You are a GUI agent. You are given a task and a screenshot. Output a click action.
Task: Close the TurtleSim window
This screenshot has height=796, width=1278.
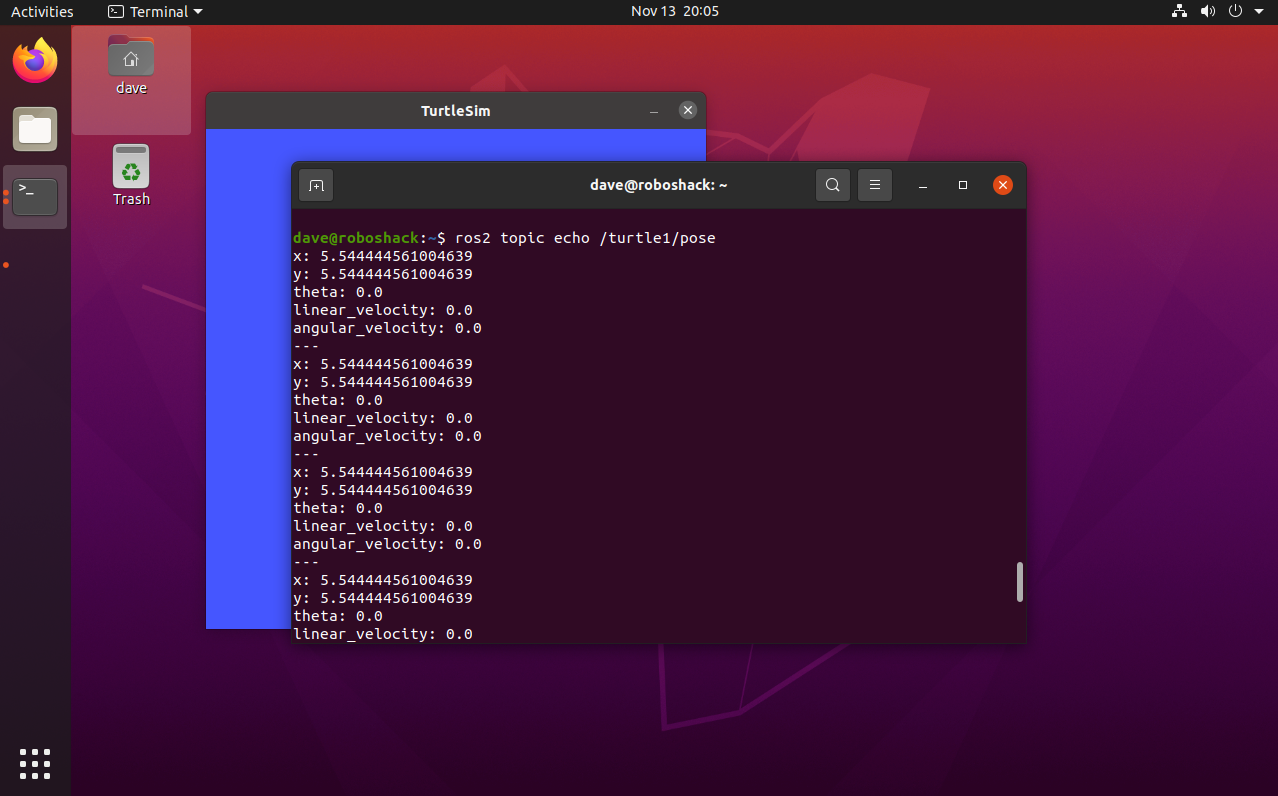pos(687,110)
